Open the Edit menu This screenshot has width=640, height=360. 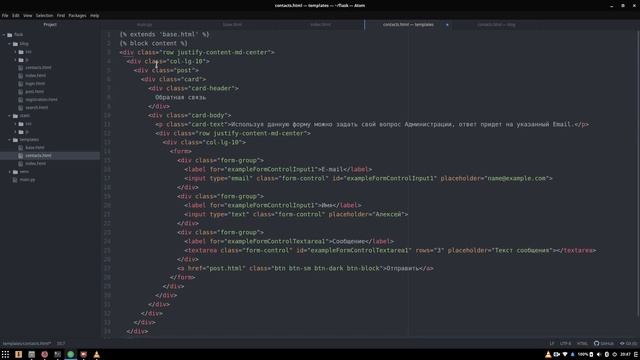coord(16,16)
